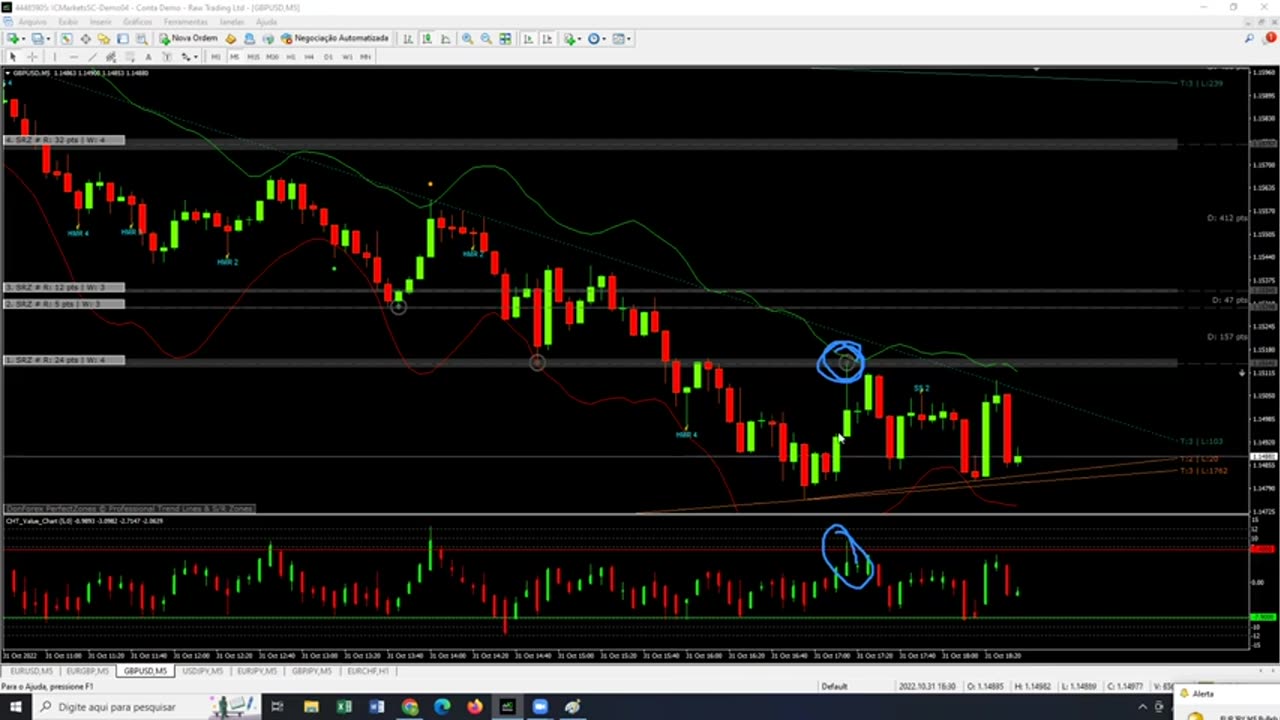
Task: Open the Inserir menu
Action: click(101, 21)
